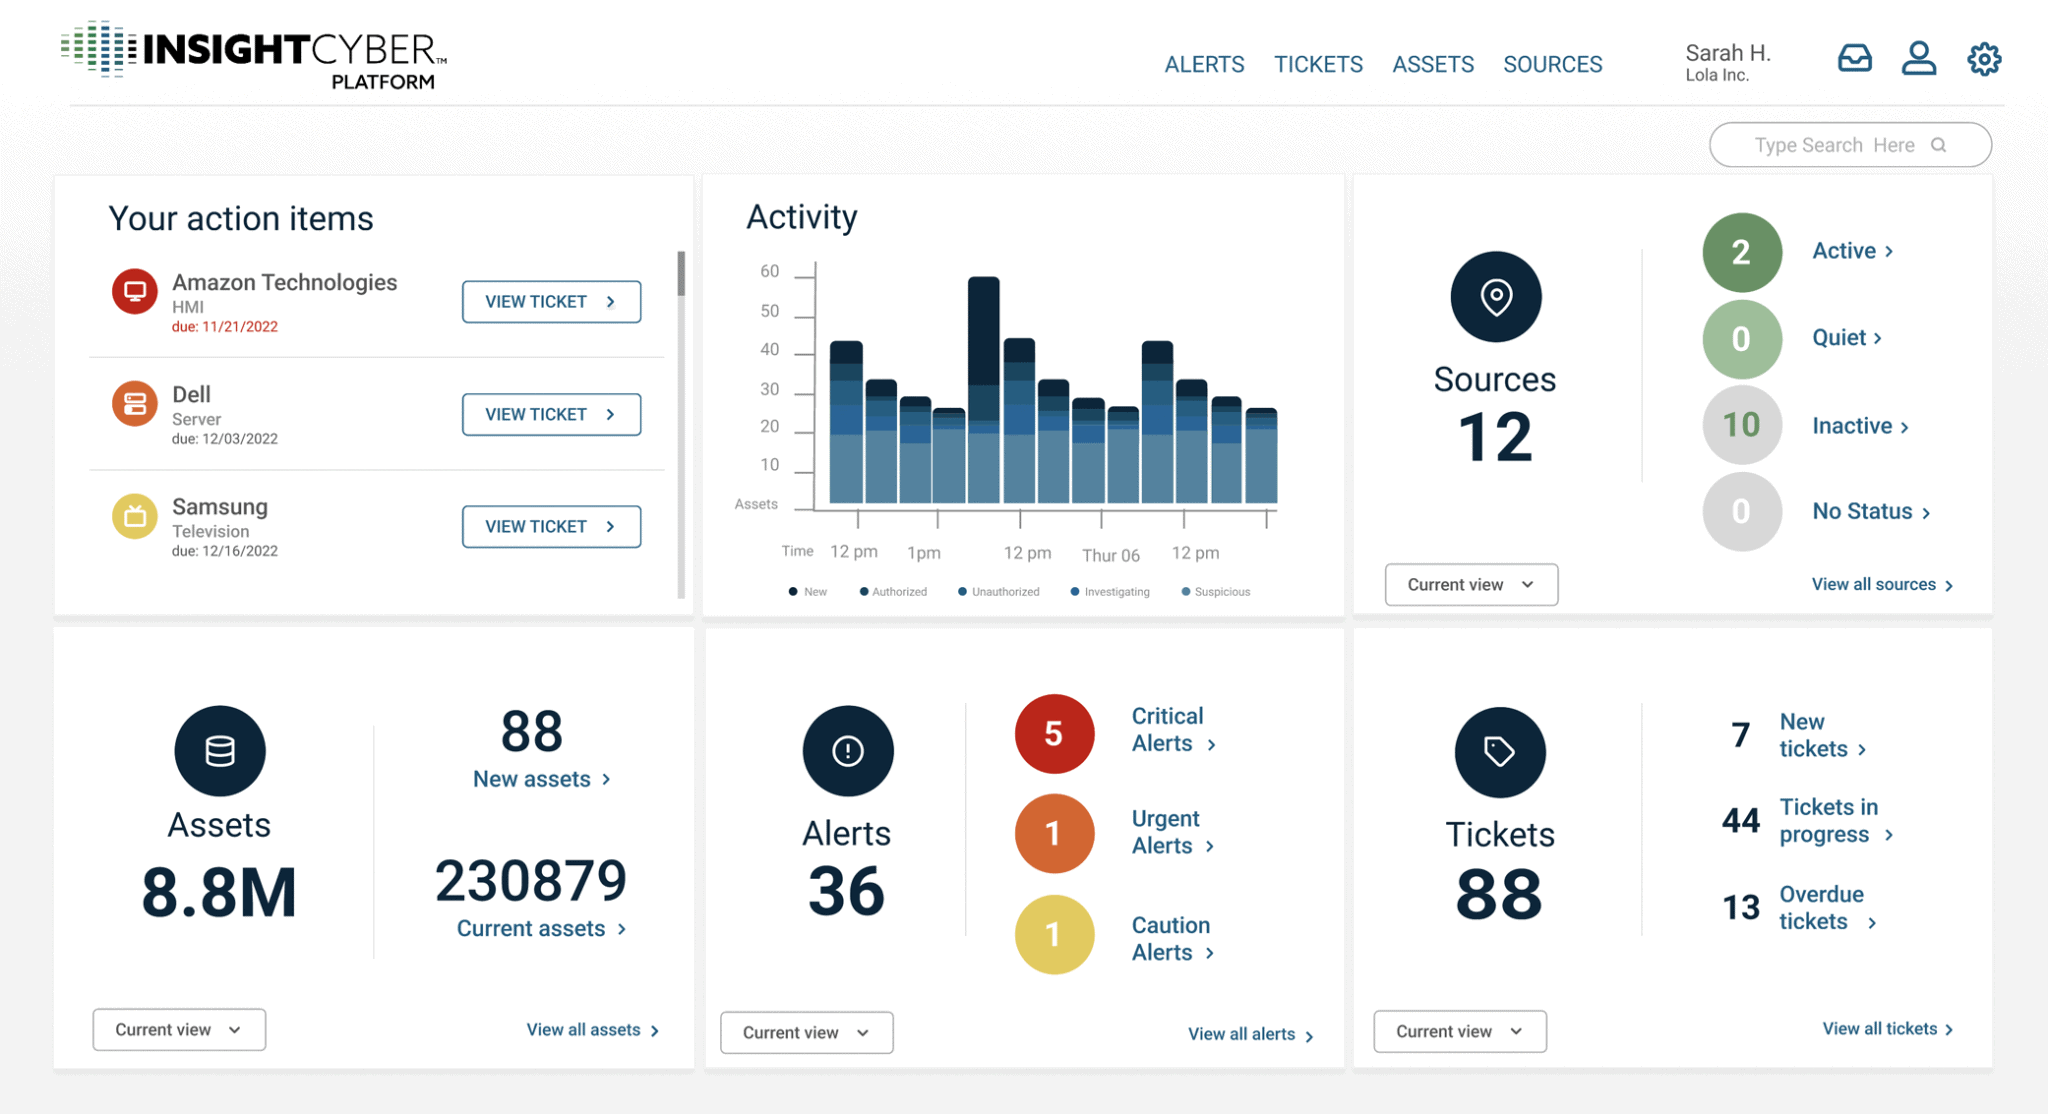The image size is (2048, 1114).
Task: Open Current view dropdown in Alerts card
Action: tap(806, 1033)
